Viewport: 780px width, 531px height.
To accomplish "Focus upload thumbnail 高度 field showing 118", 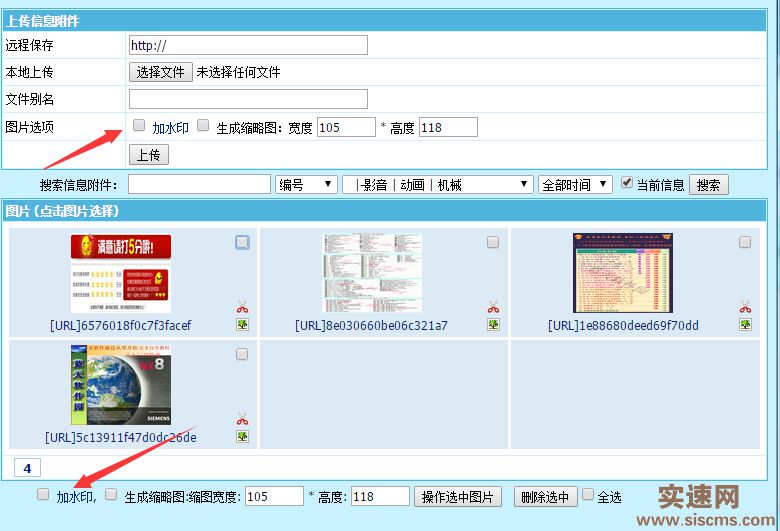I will [448, 127].
